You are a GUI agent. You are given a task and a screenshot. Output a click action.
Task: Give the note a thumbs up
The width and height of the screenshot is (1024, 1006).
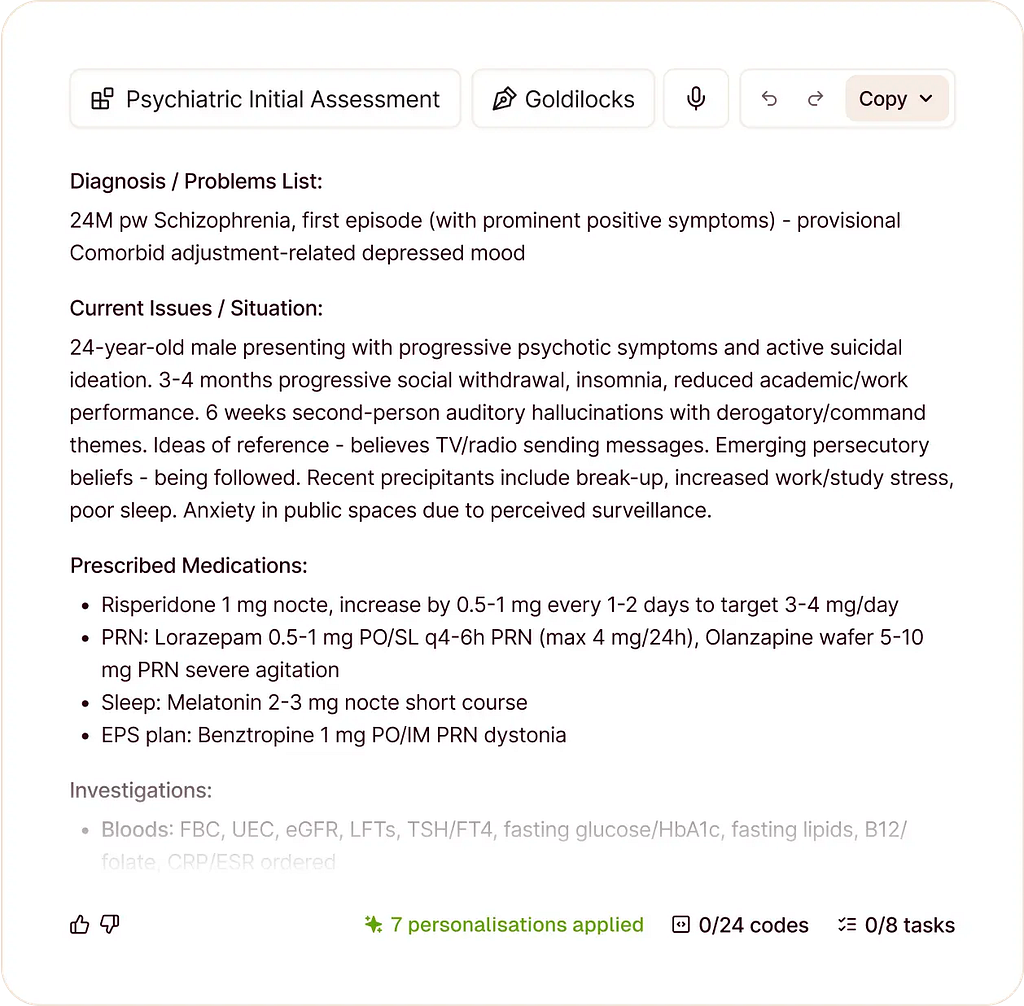[79, 925]
